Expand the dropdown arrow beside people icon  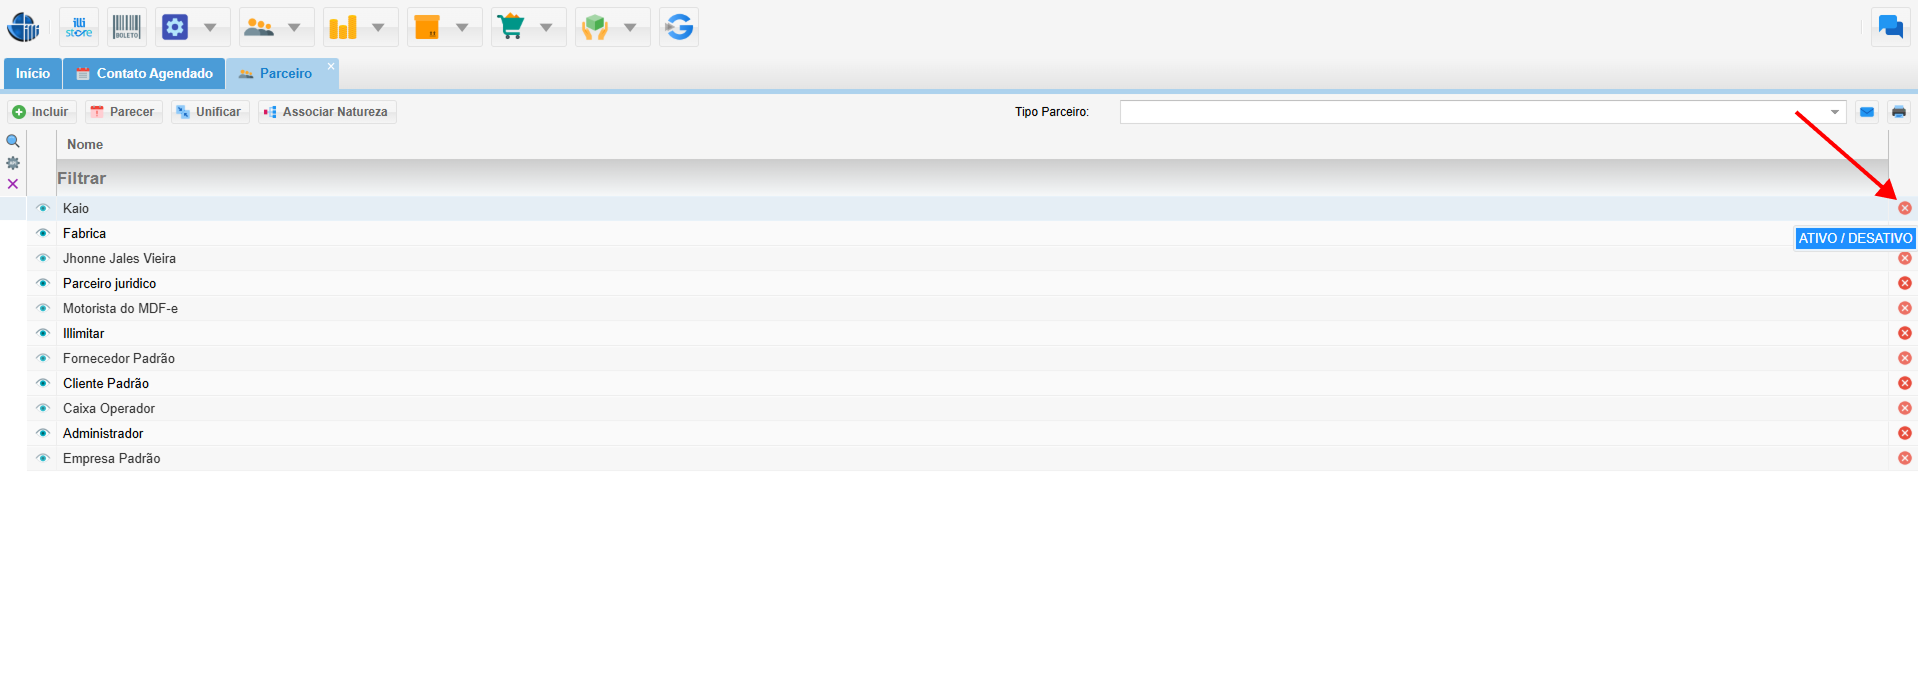coord(294,27)
